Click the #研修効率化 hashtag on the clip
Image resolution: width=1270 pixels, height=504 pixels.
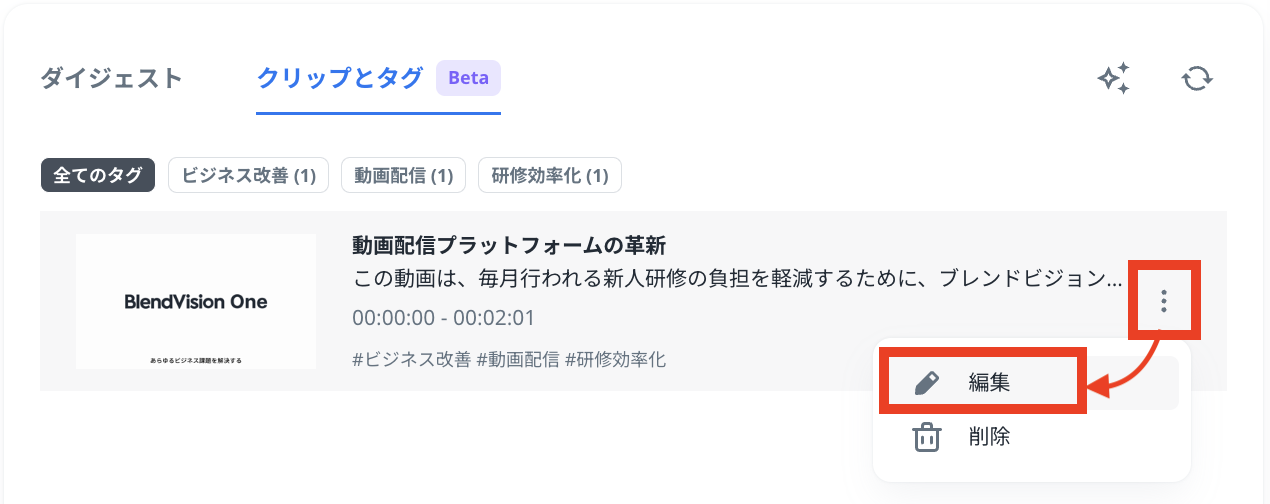point(615,359)
